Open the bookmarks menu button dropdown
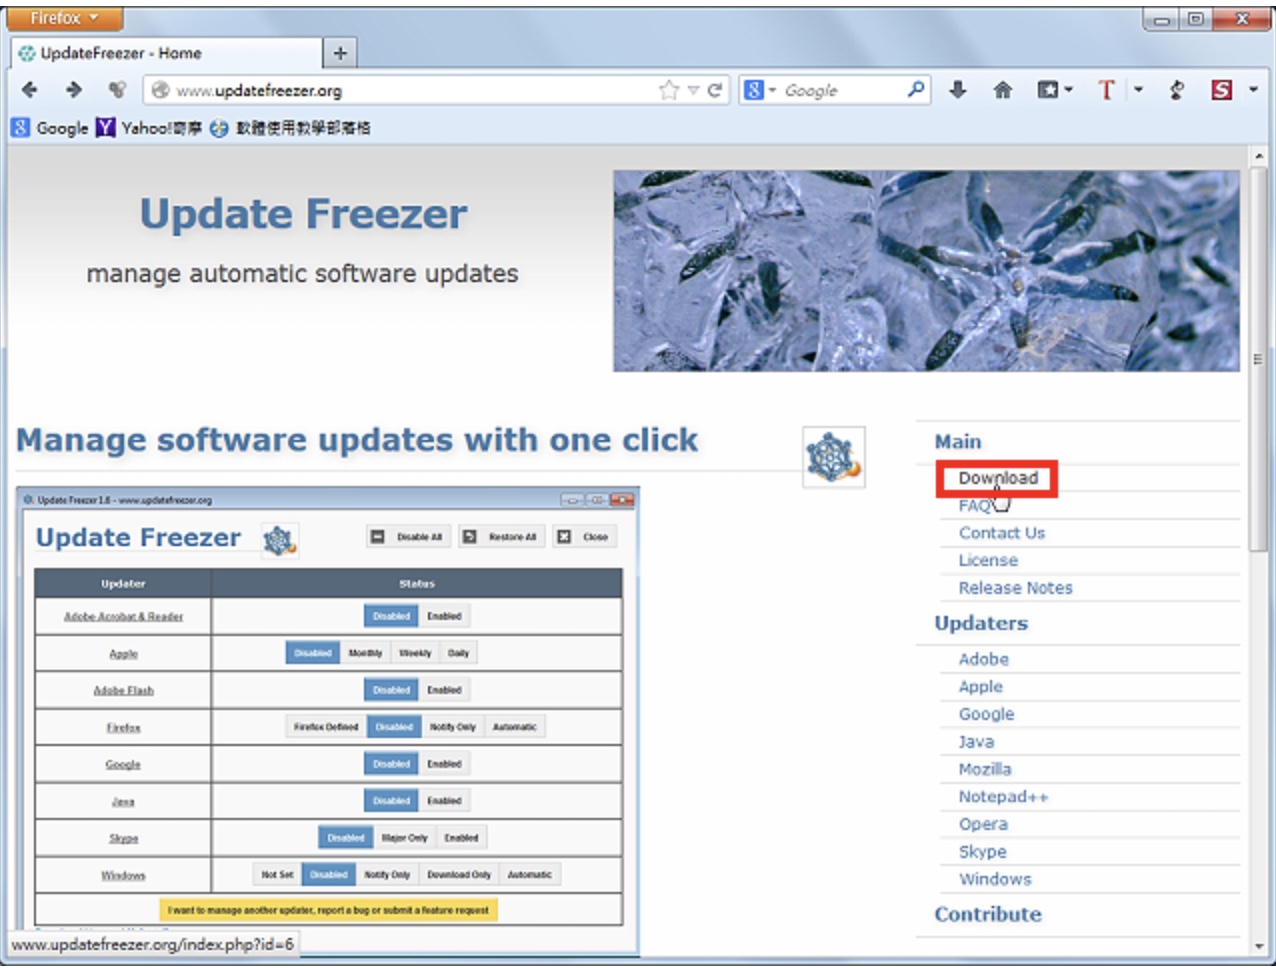 1055,90
